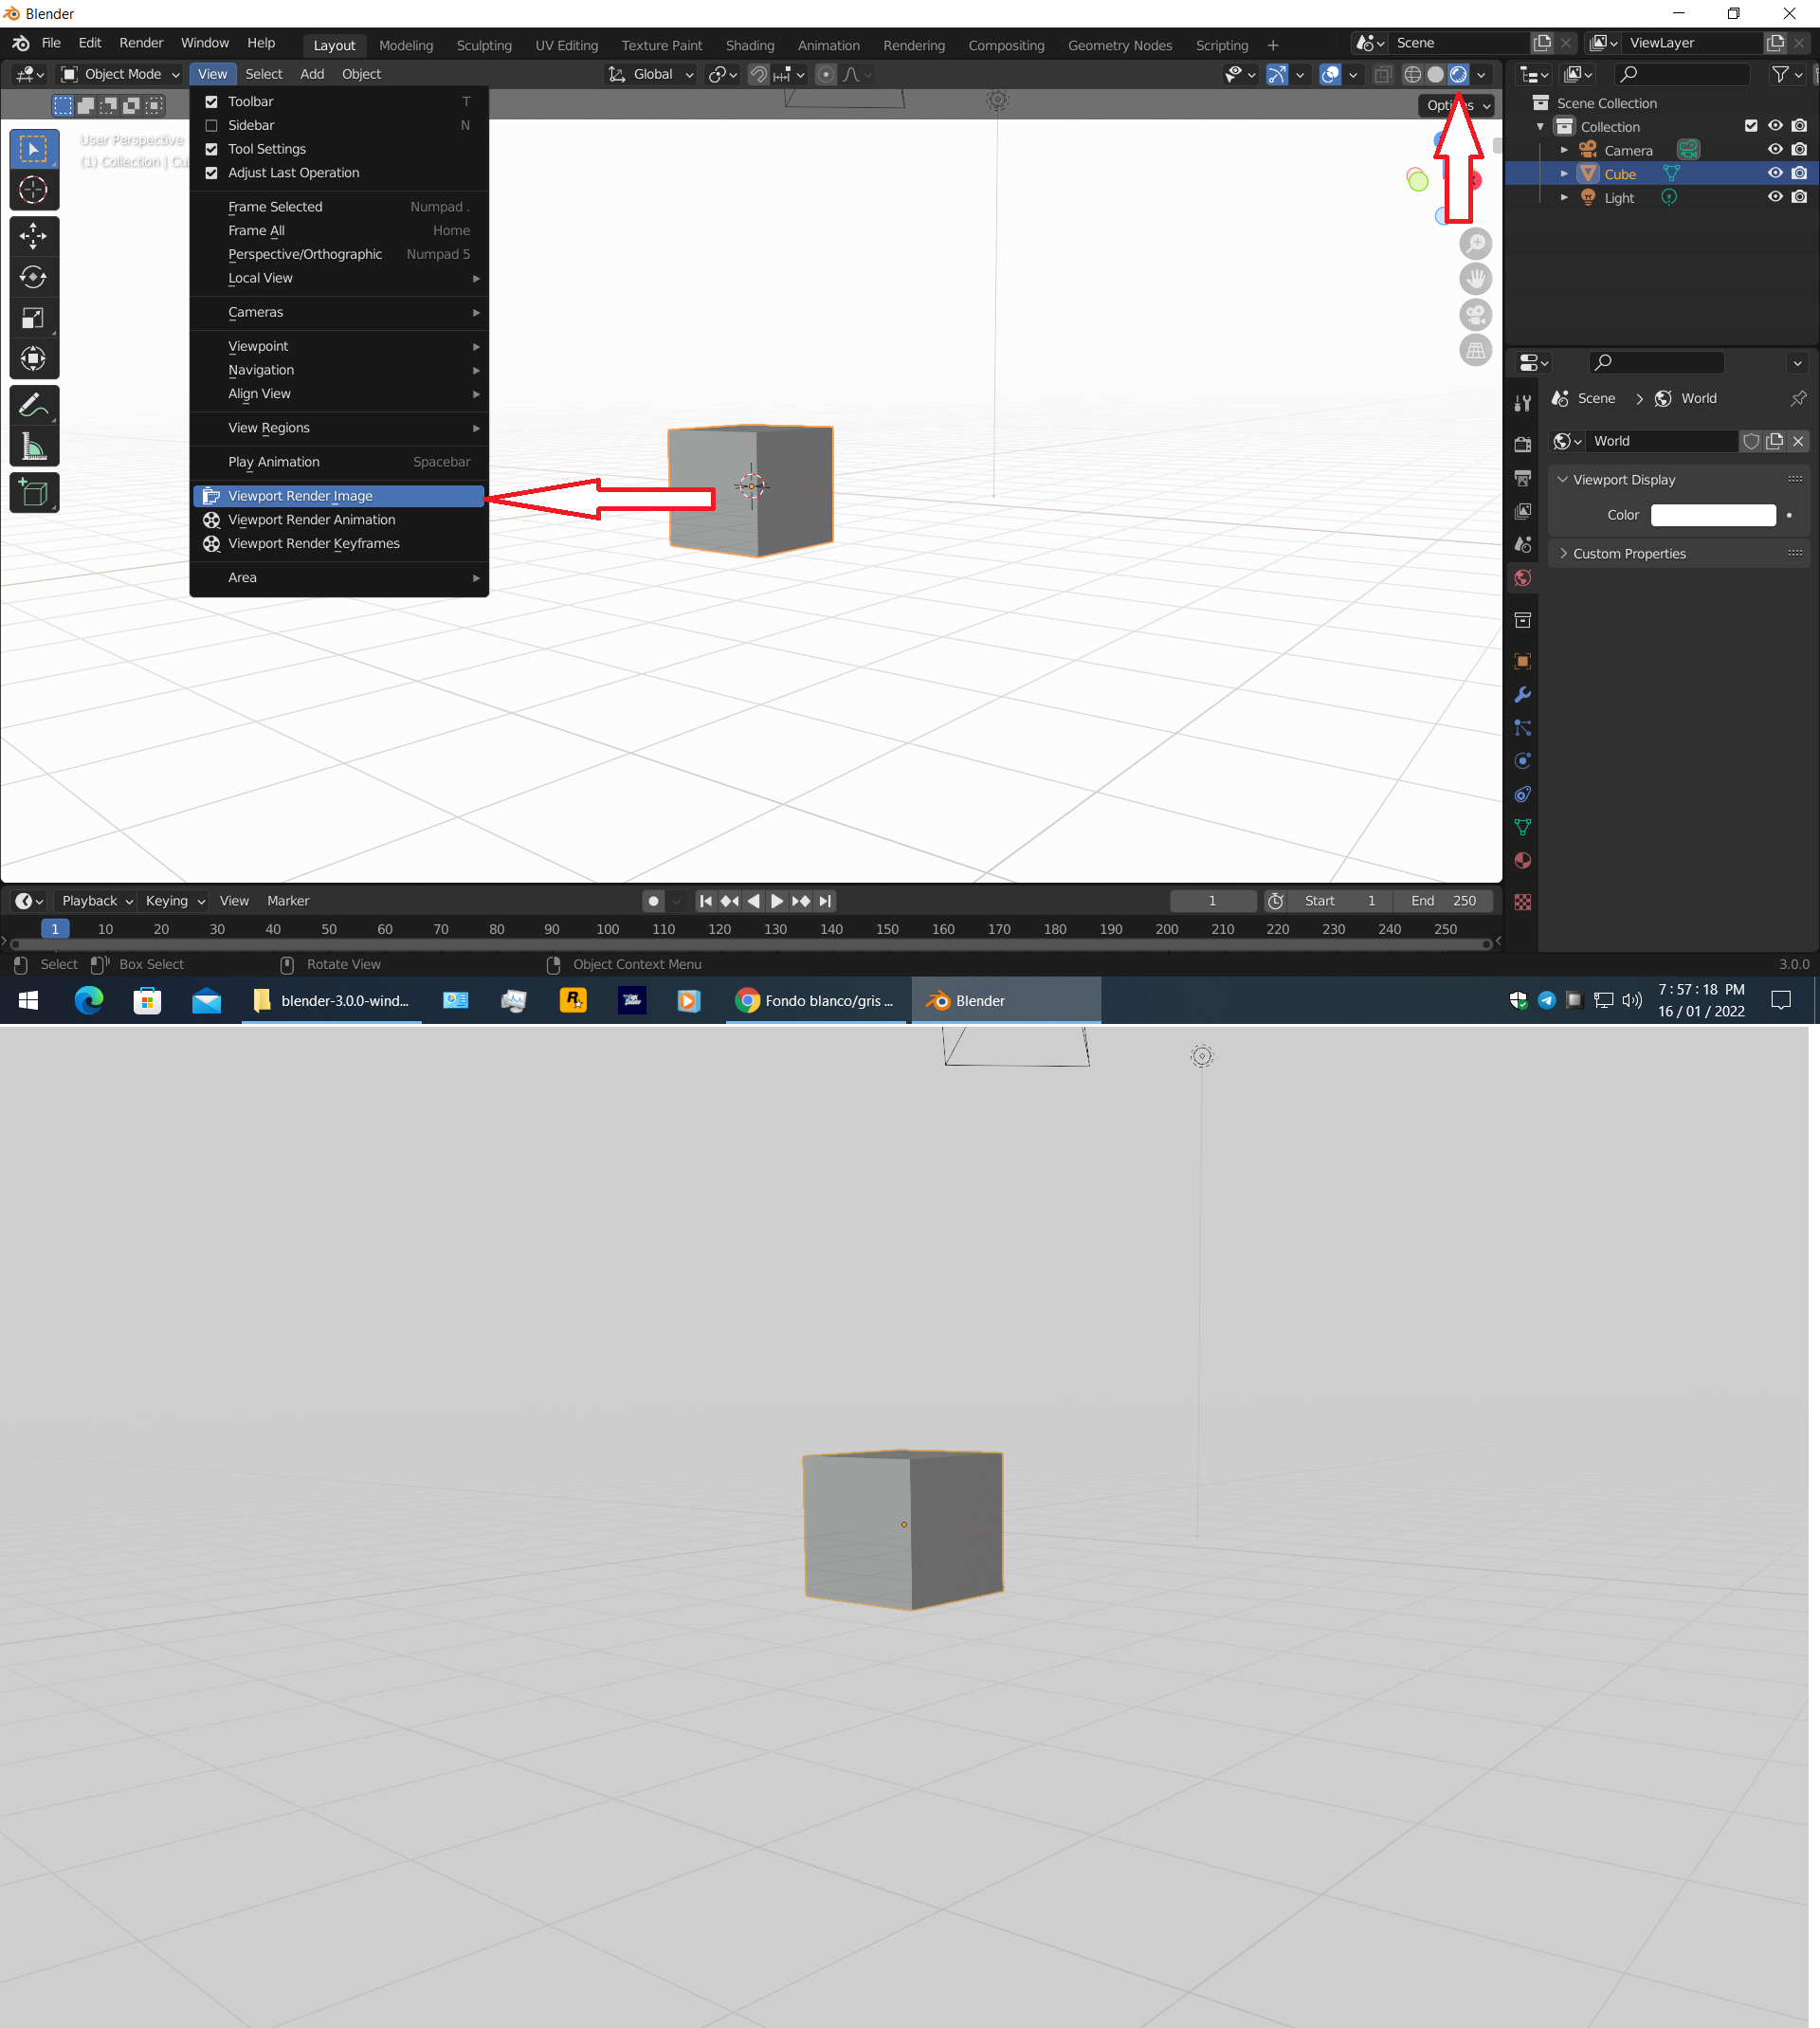
Task: Open the Material properties tab
Action: [1522, 861]
